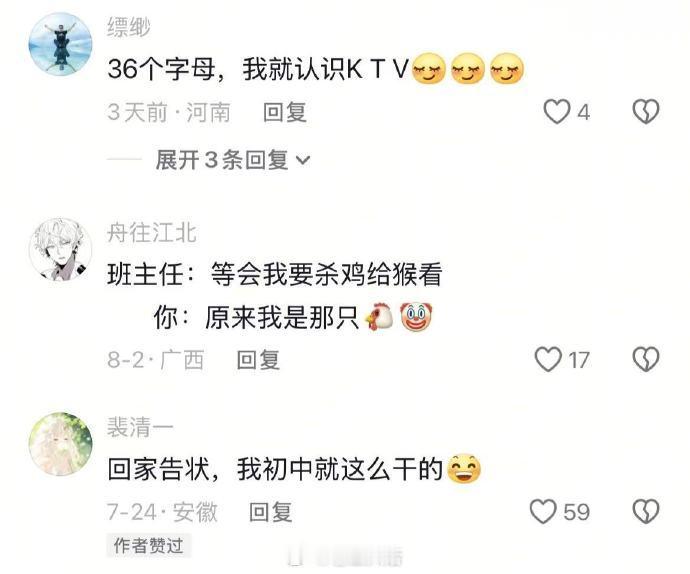Screen dimensions: 690x574
Task: Tap broken heart on 舟往江北's comment
Action: 646,359
